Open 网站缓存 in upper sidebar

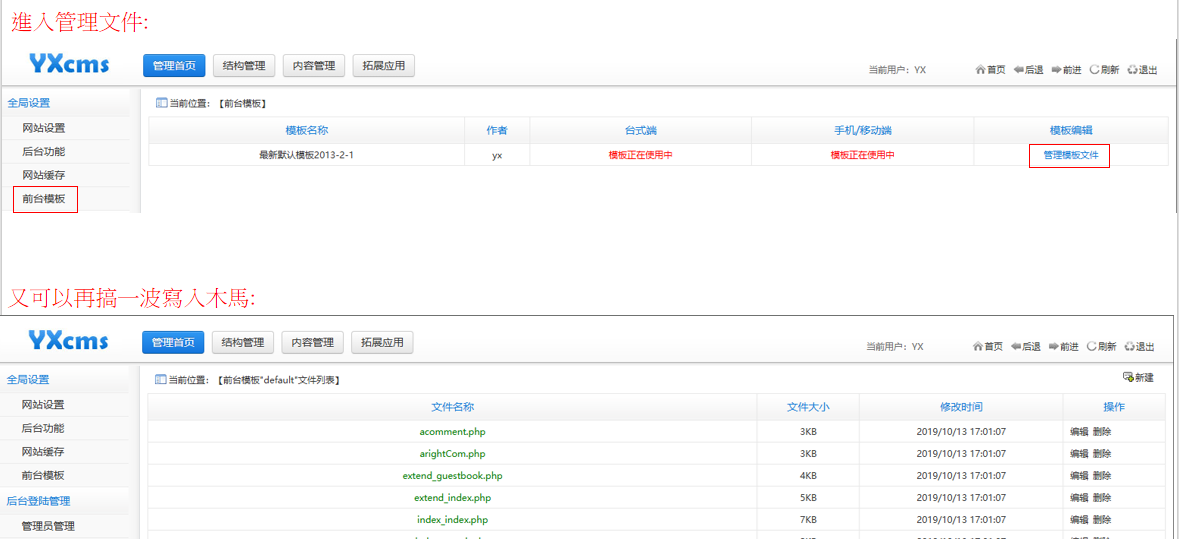point(44,175)
